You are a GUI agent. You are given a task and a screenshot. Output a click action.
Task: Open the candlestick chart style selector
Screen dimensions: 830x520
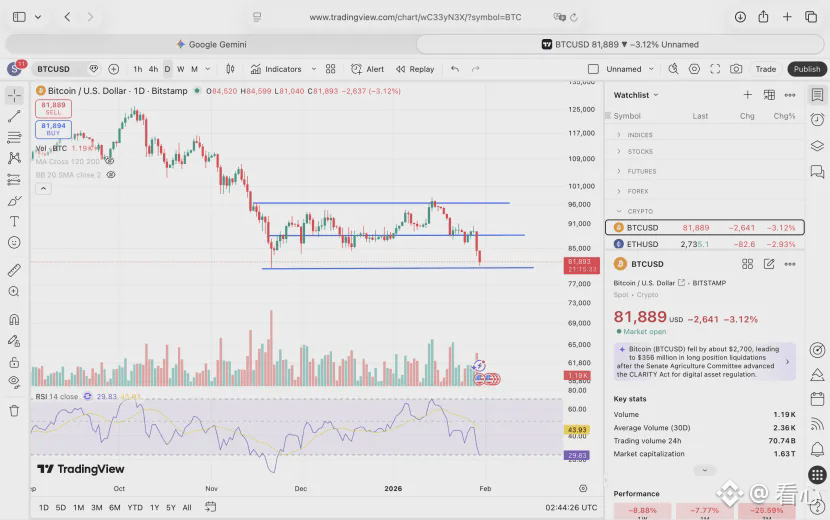230,69
